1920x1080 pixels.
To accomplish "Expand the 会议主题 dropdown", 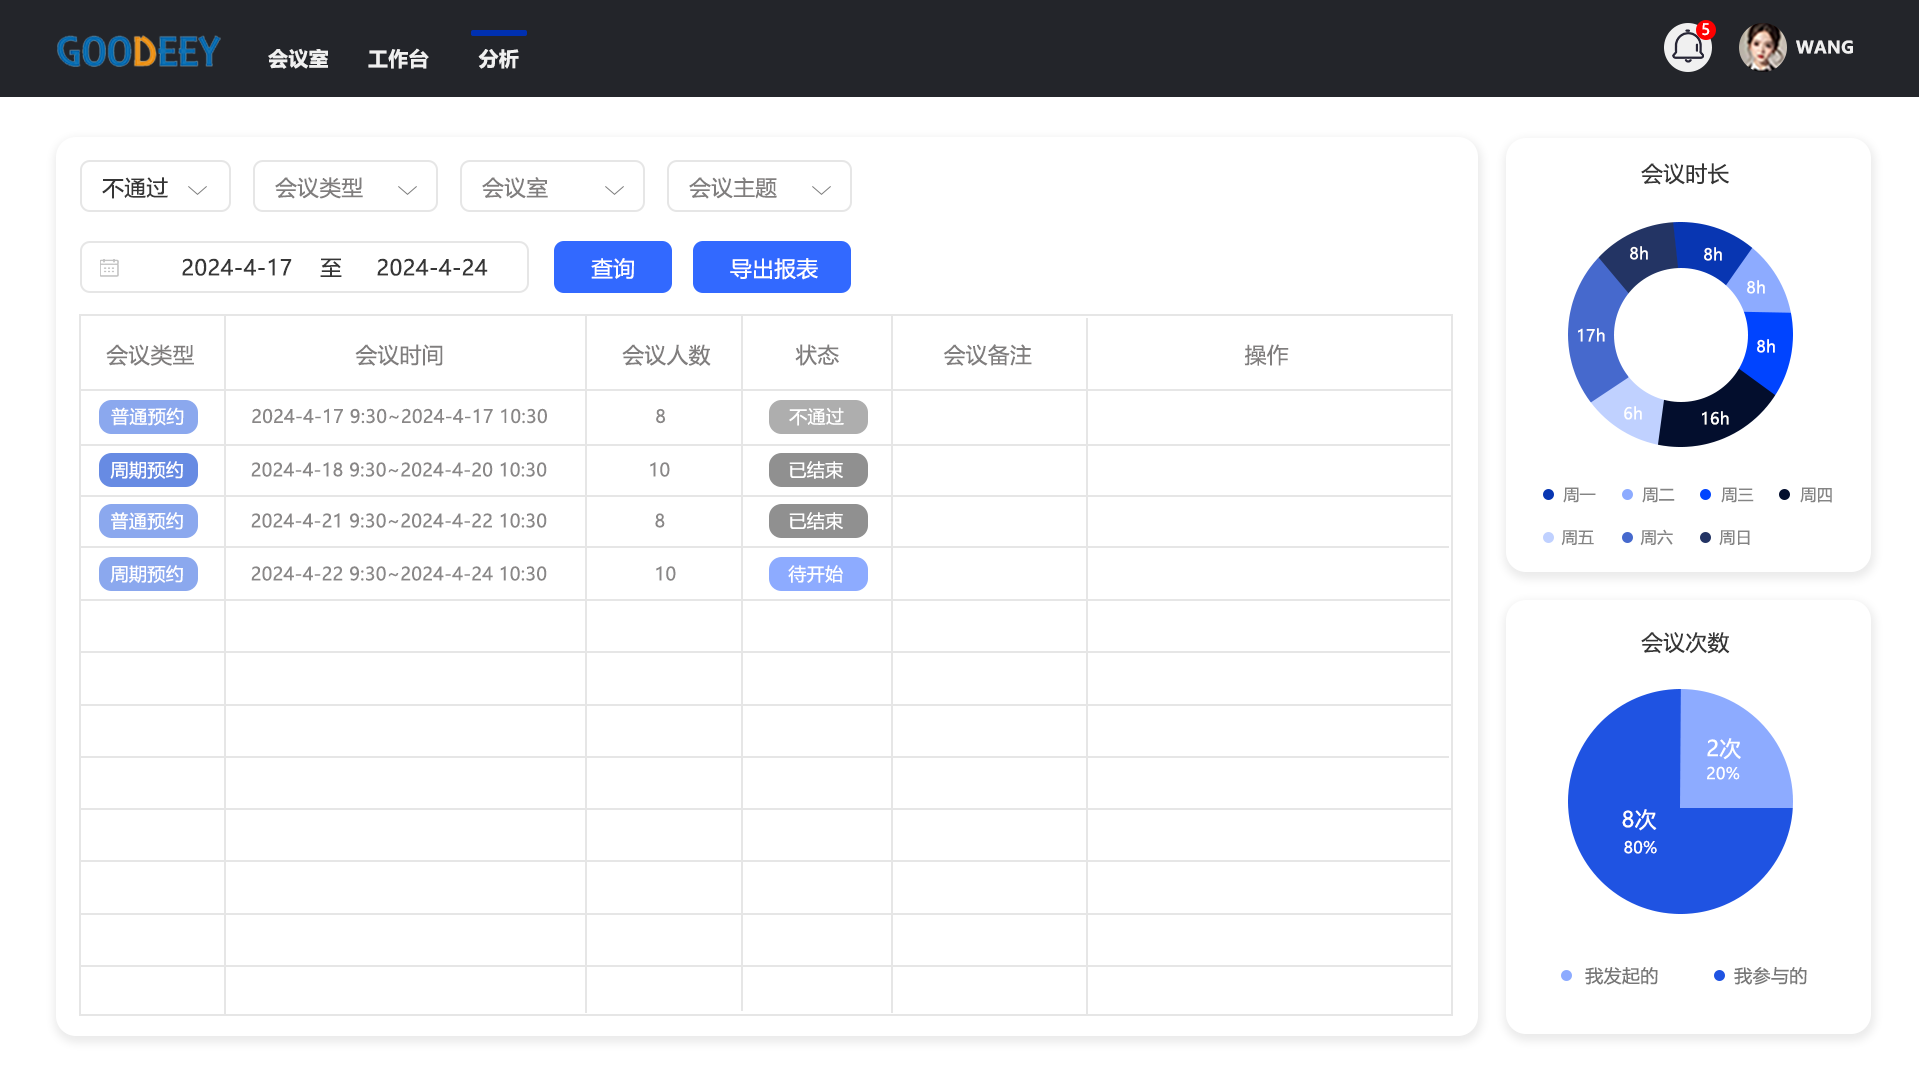I will (x=759, y=187).
